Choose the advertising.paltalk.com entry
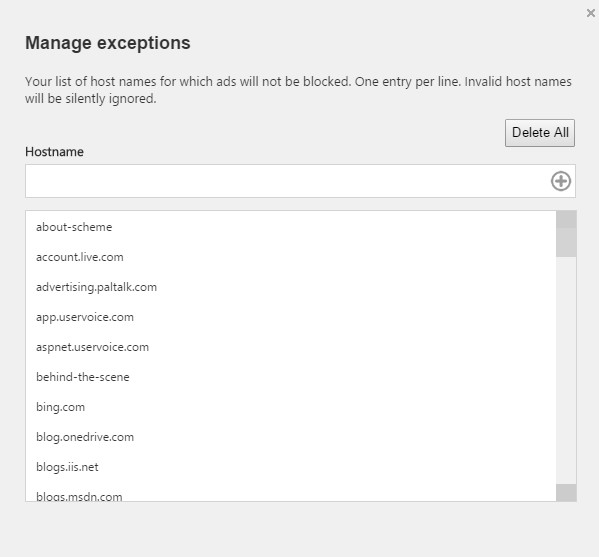 [x=291, y=287]
